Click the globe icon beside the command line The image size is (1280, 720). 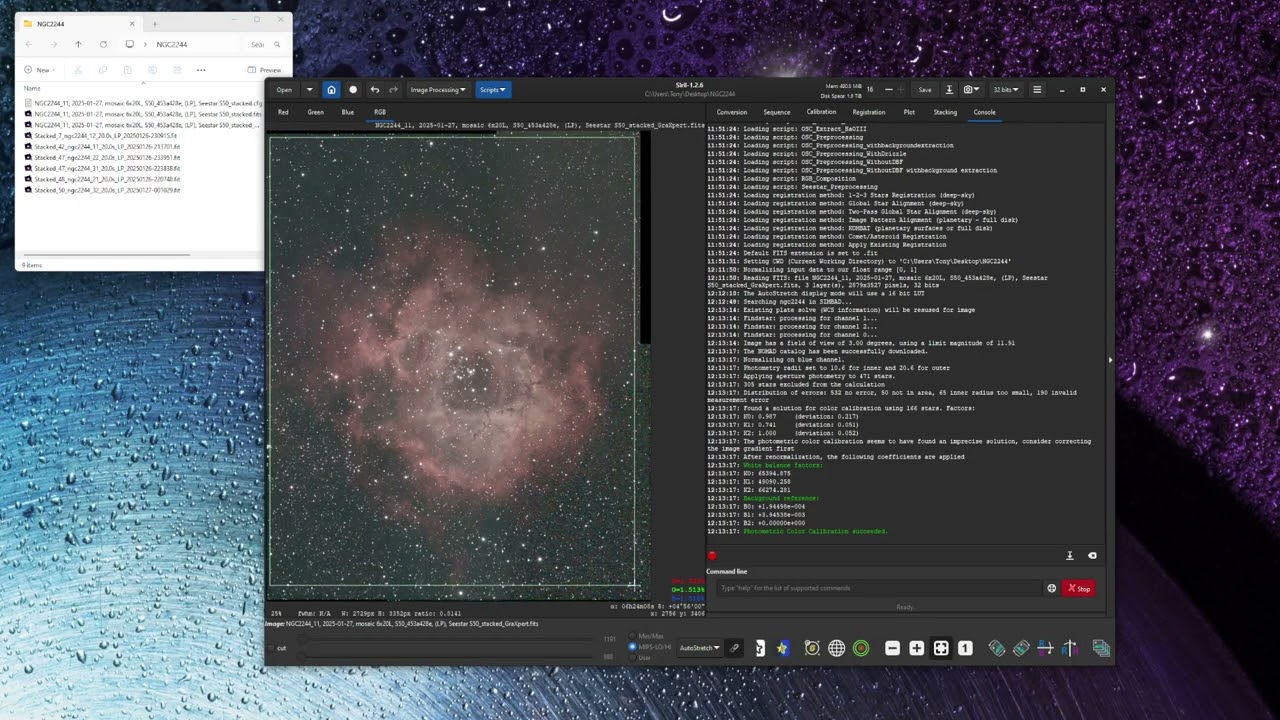[x=1051, y=588]
